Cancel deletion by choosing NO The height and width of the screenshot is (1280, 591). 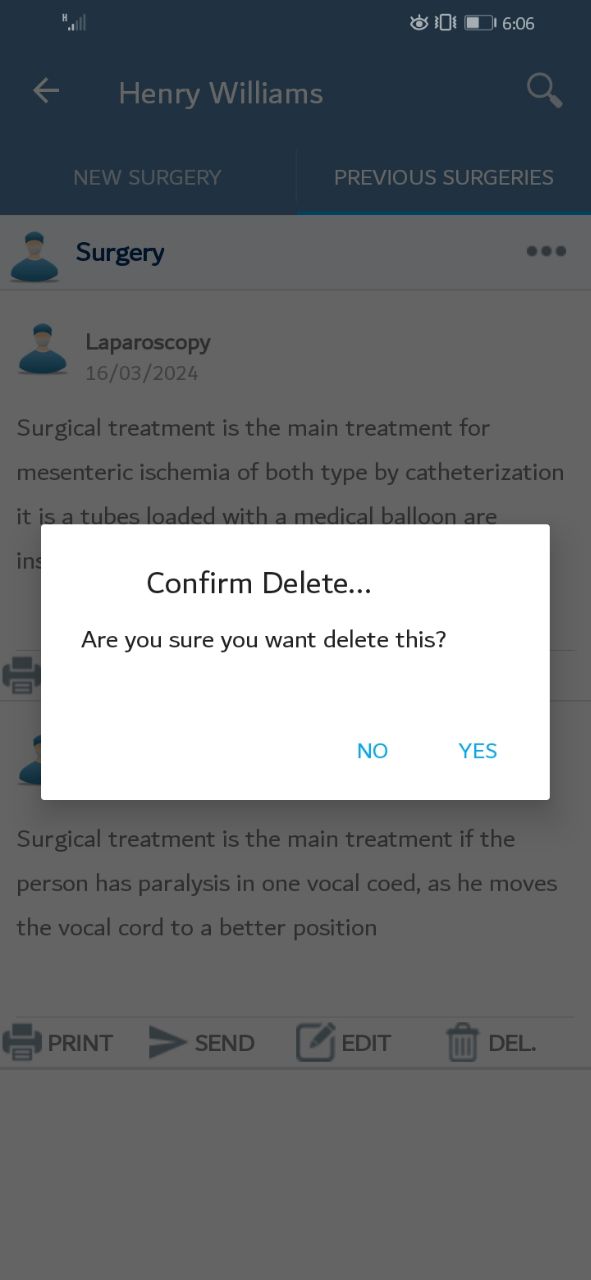tap(372, 751)
